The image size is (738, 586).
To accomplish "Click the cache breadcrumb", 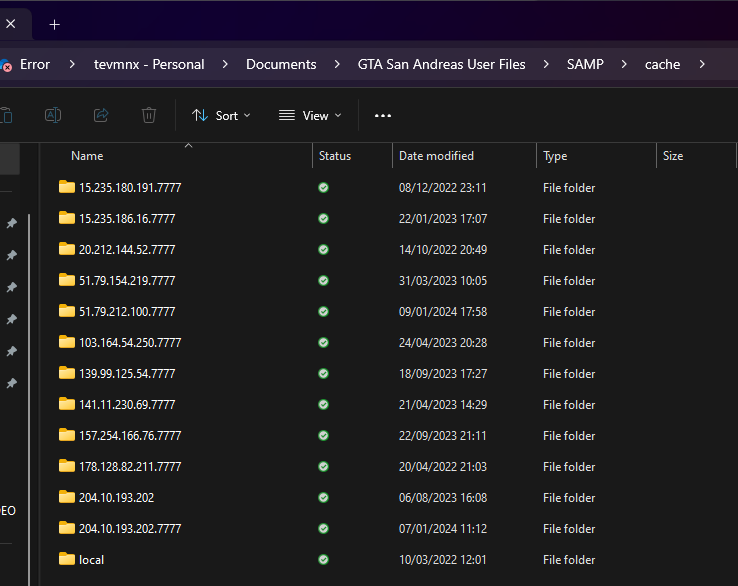I will [662, 64].
